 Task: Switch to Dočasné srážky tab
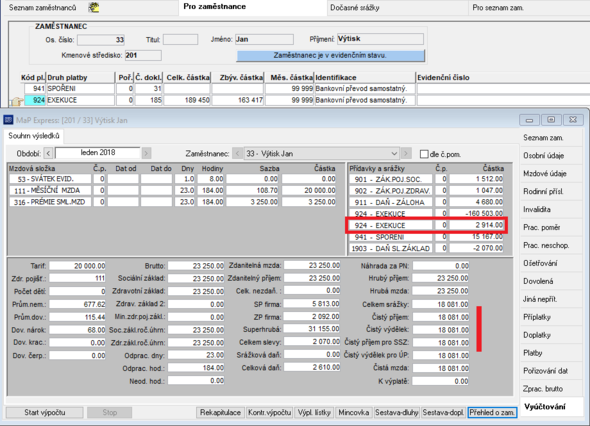(355, 8)
